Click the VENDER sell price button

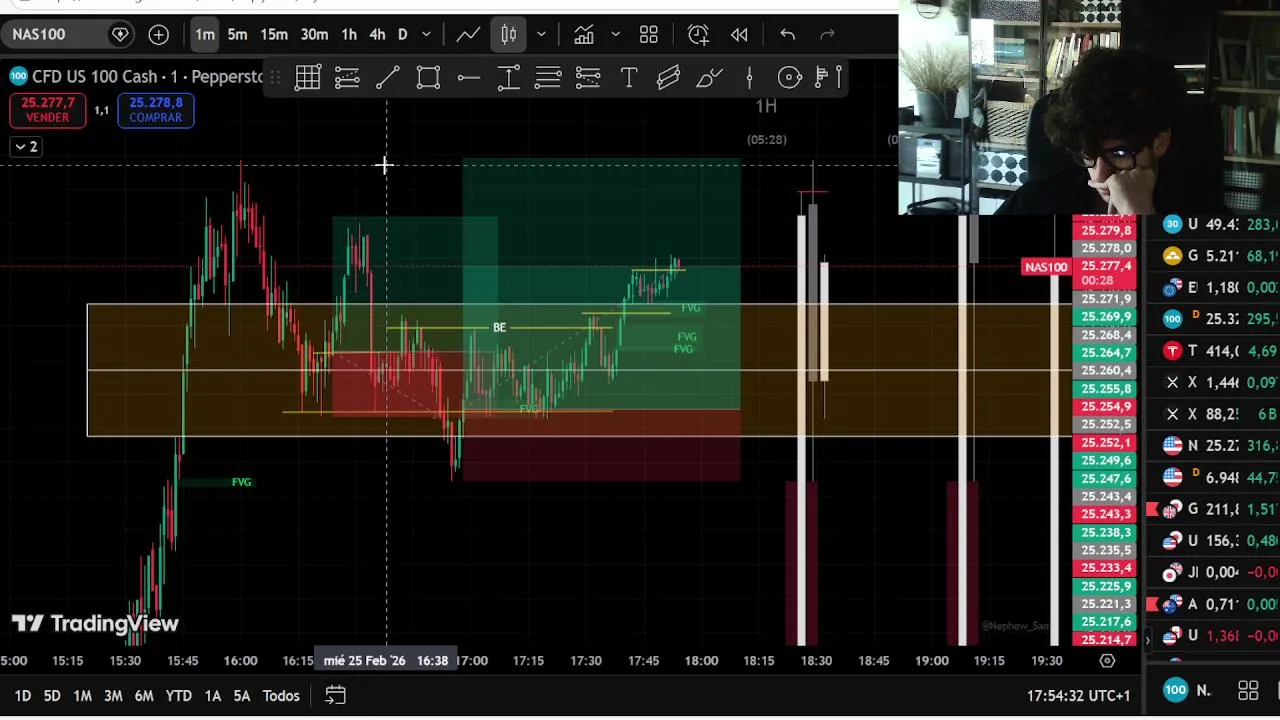click(x=48, y=110)
